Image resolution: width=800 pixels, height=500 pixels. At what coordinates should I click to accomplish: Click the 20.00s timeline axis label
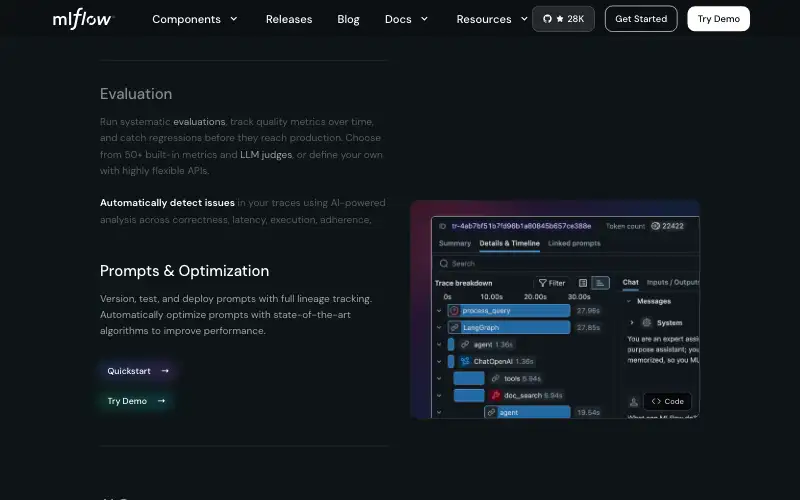(x=535, y=296)
